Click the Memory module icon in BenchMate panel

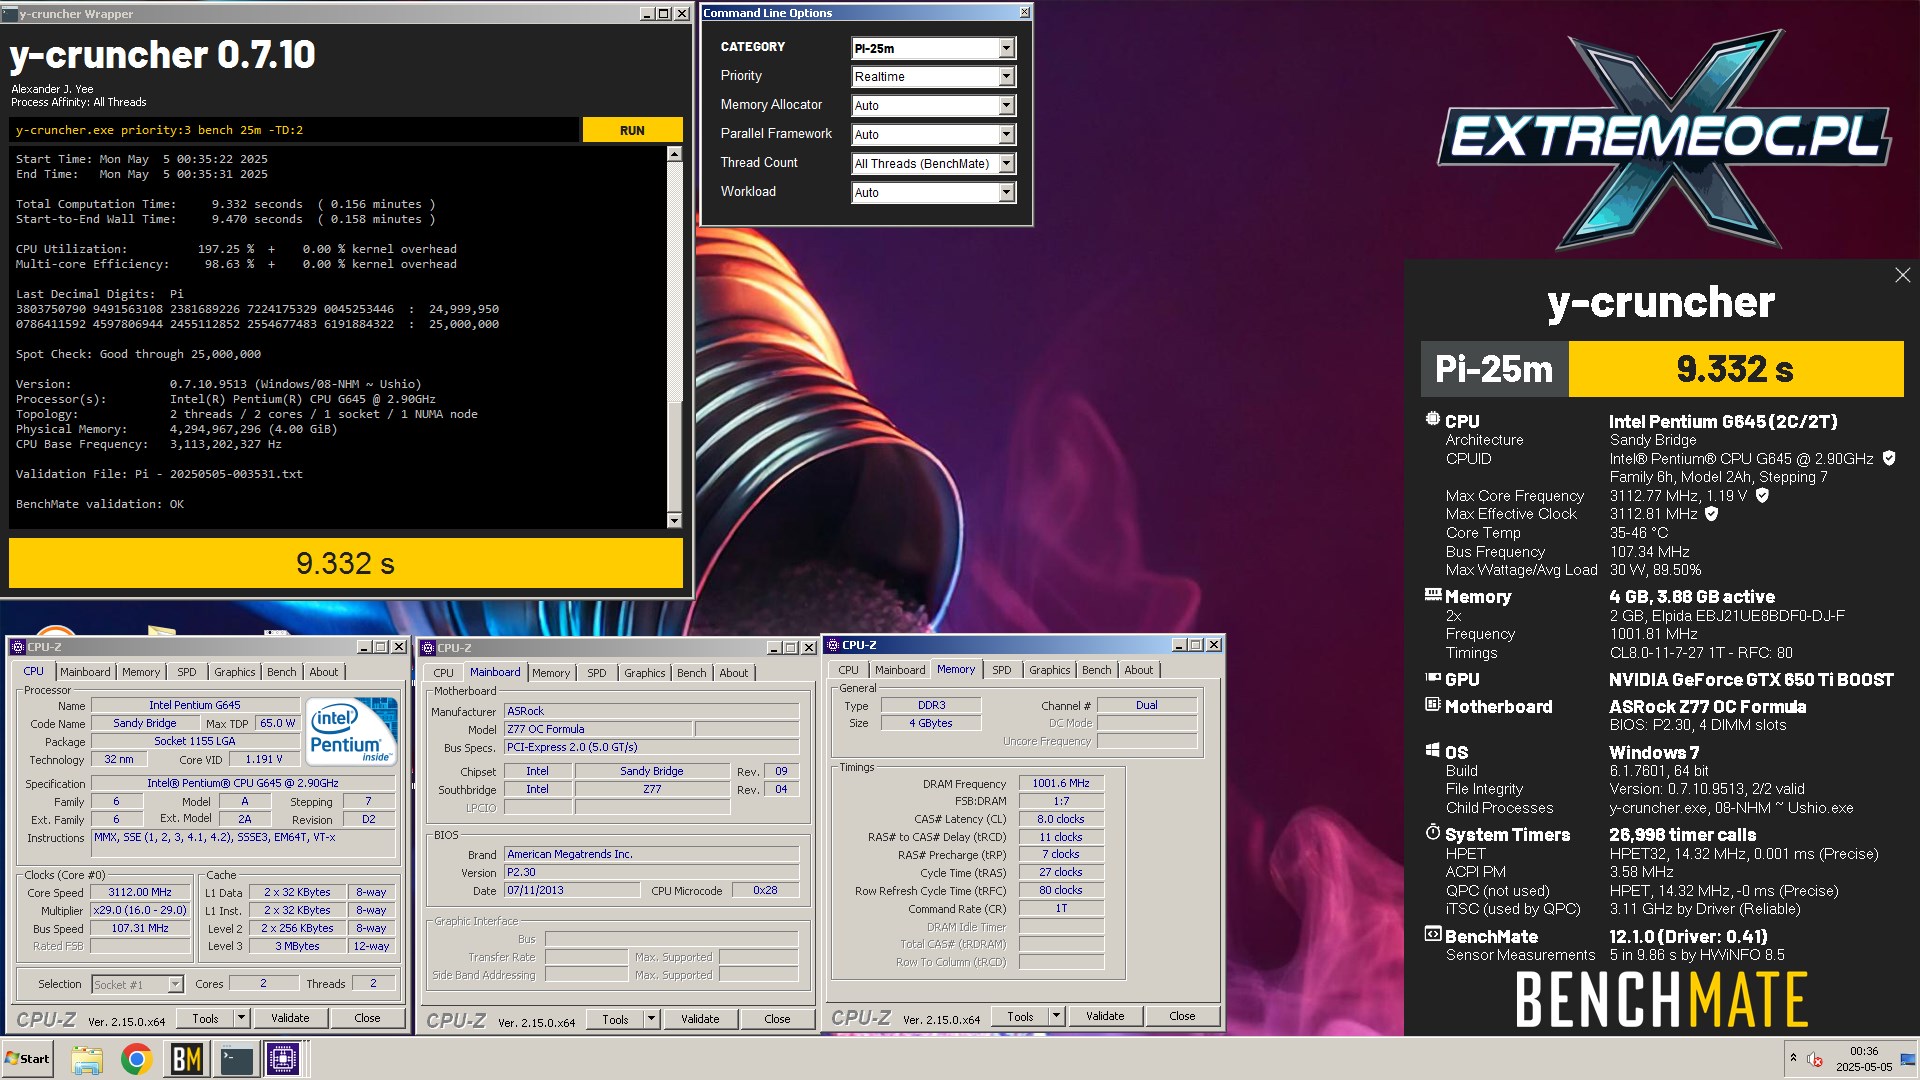[1433, 595]
